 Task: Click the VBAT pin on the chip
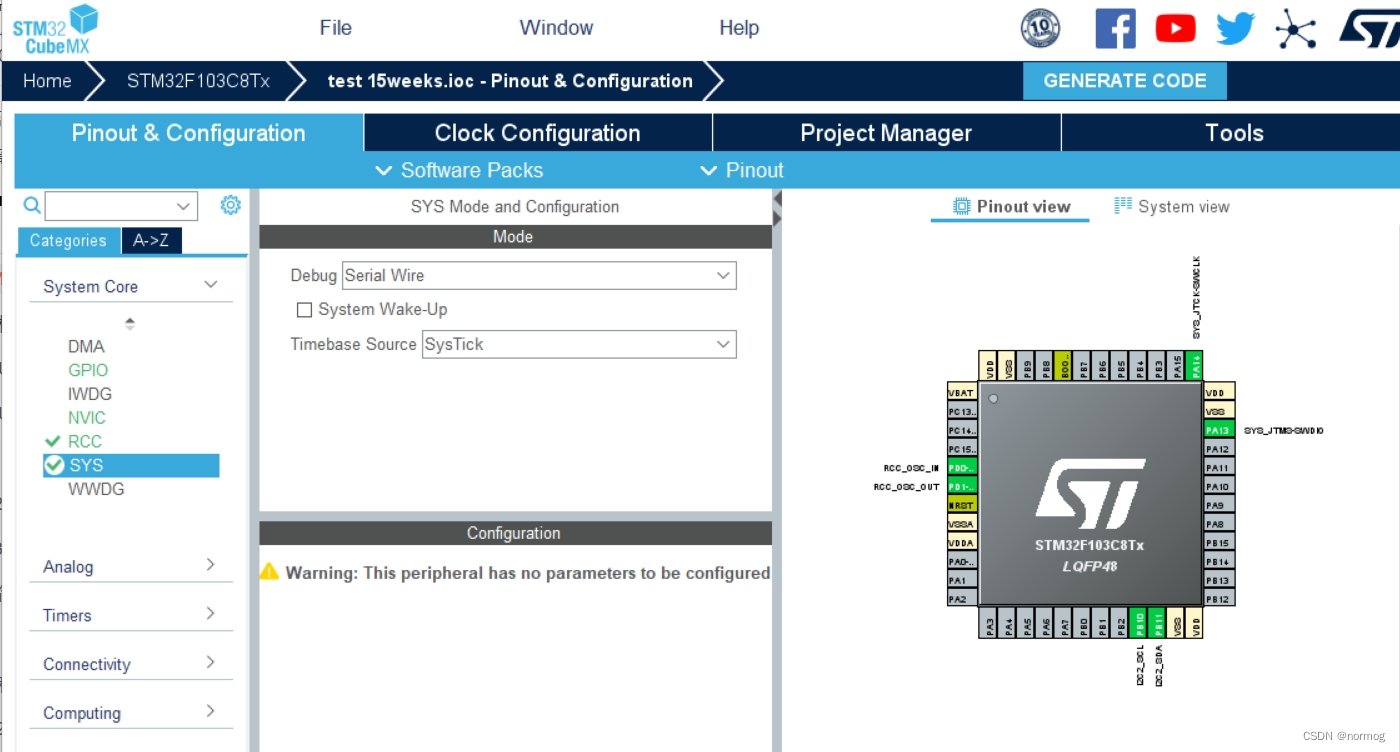[962, 392]
